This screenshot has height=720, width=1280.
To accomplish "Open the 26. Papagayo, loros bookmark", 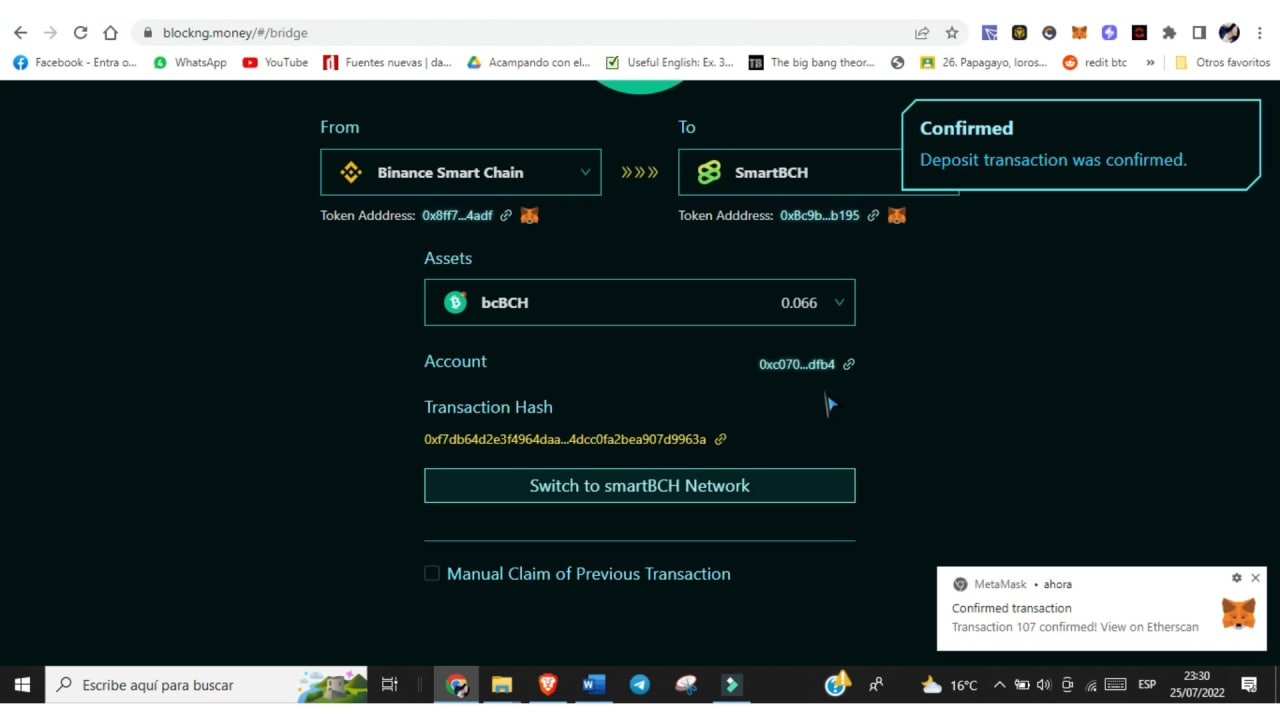I will point(983,62).
